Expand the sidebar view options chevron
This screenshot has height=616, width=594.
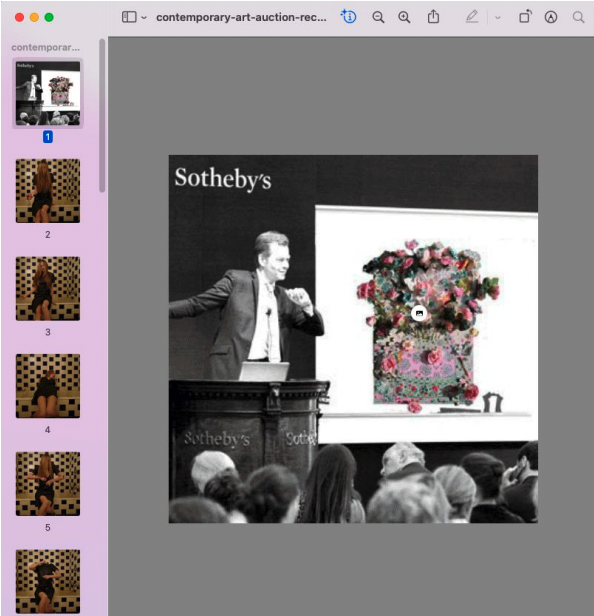144,18
